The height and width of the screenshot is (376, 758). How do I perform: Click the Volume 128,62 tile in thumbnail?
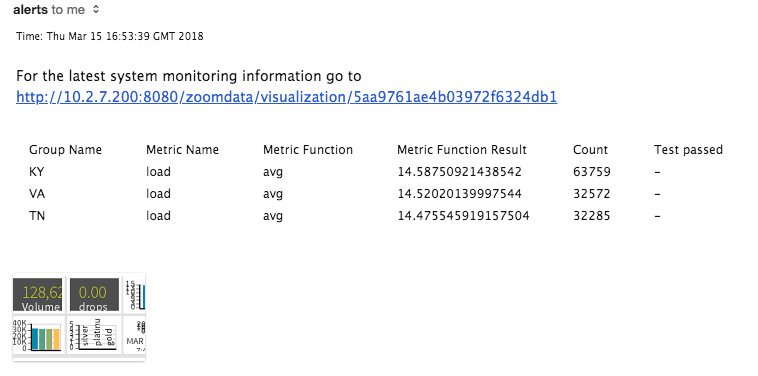point(38,294)
